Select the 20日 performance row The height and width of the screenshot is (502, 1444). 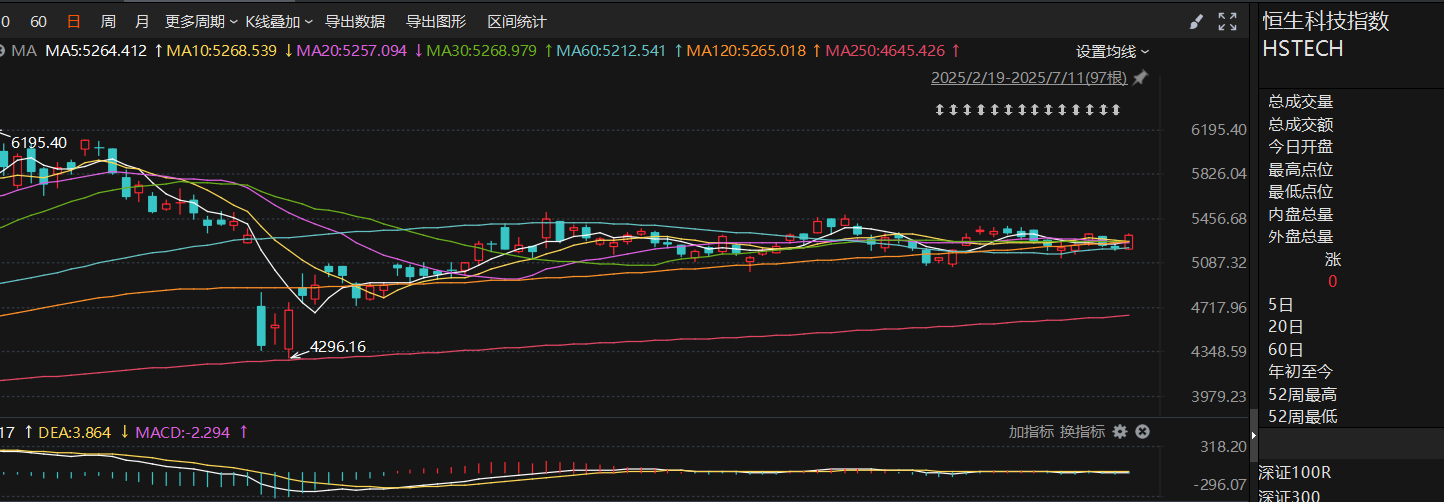click(1285, 326)
